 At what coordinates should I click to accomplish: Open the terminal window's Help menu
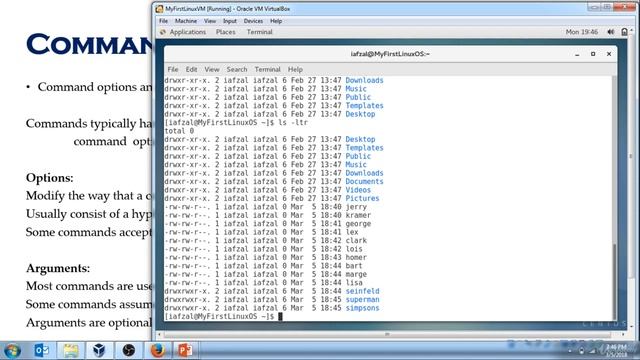coord(295,69)
